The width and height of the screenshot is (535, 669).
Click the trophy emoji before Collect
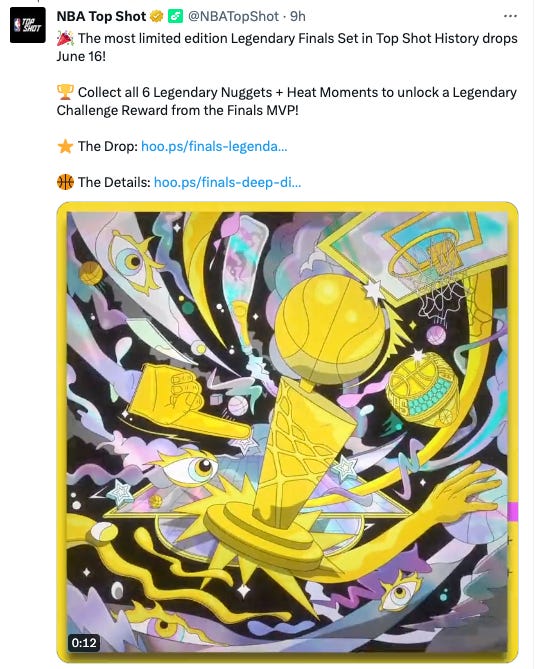65,92
